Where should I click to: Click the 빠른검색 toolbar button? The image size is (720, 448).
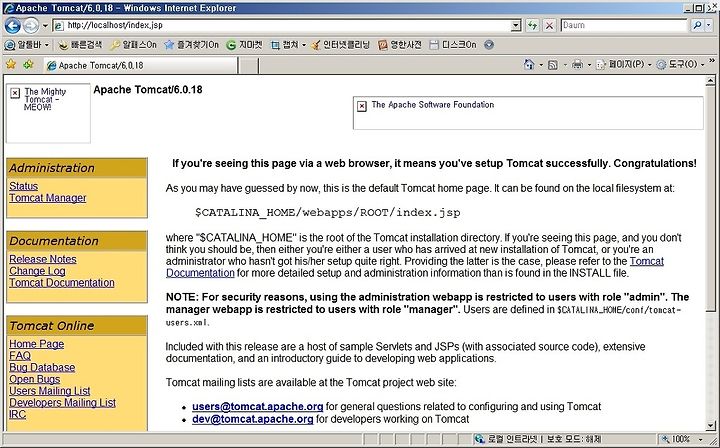click(x=81, y=45)
